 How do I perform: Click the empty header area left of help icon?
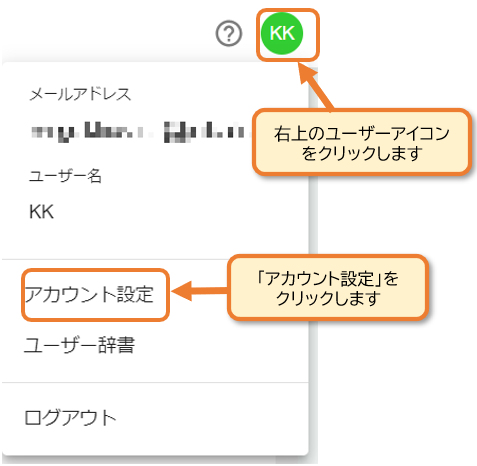pos(107,33)
